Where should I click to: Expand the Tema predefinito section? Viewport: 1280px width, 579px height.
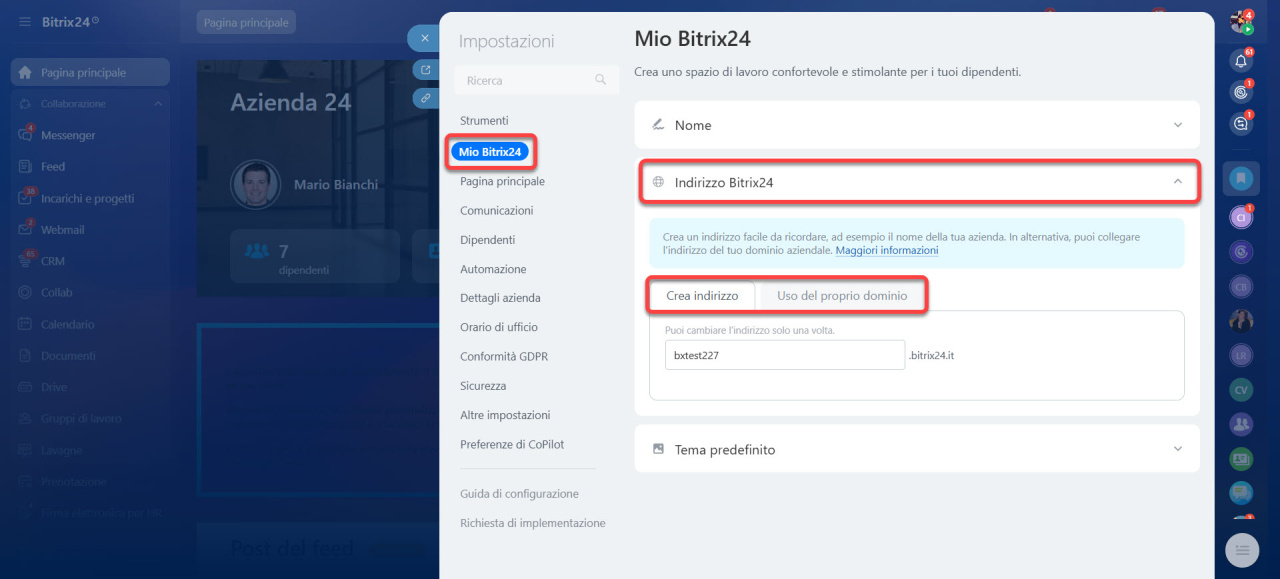[1177, 449]
